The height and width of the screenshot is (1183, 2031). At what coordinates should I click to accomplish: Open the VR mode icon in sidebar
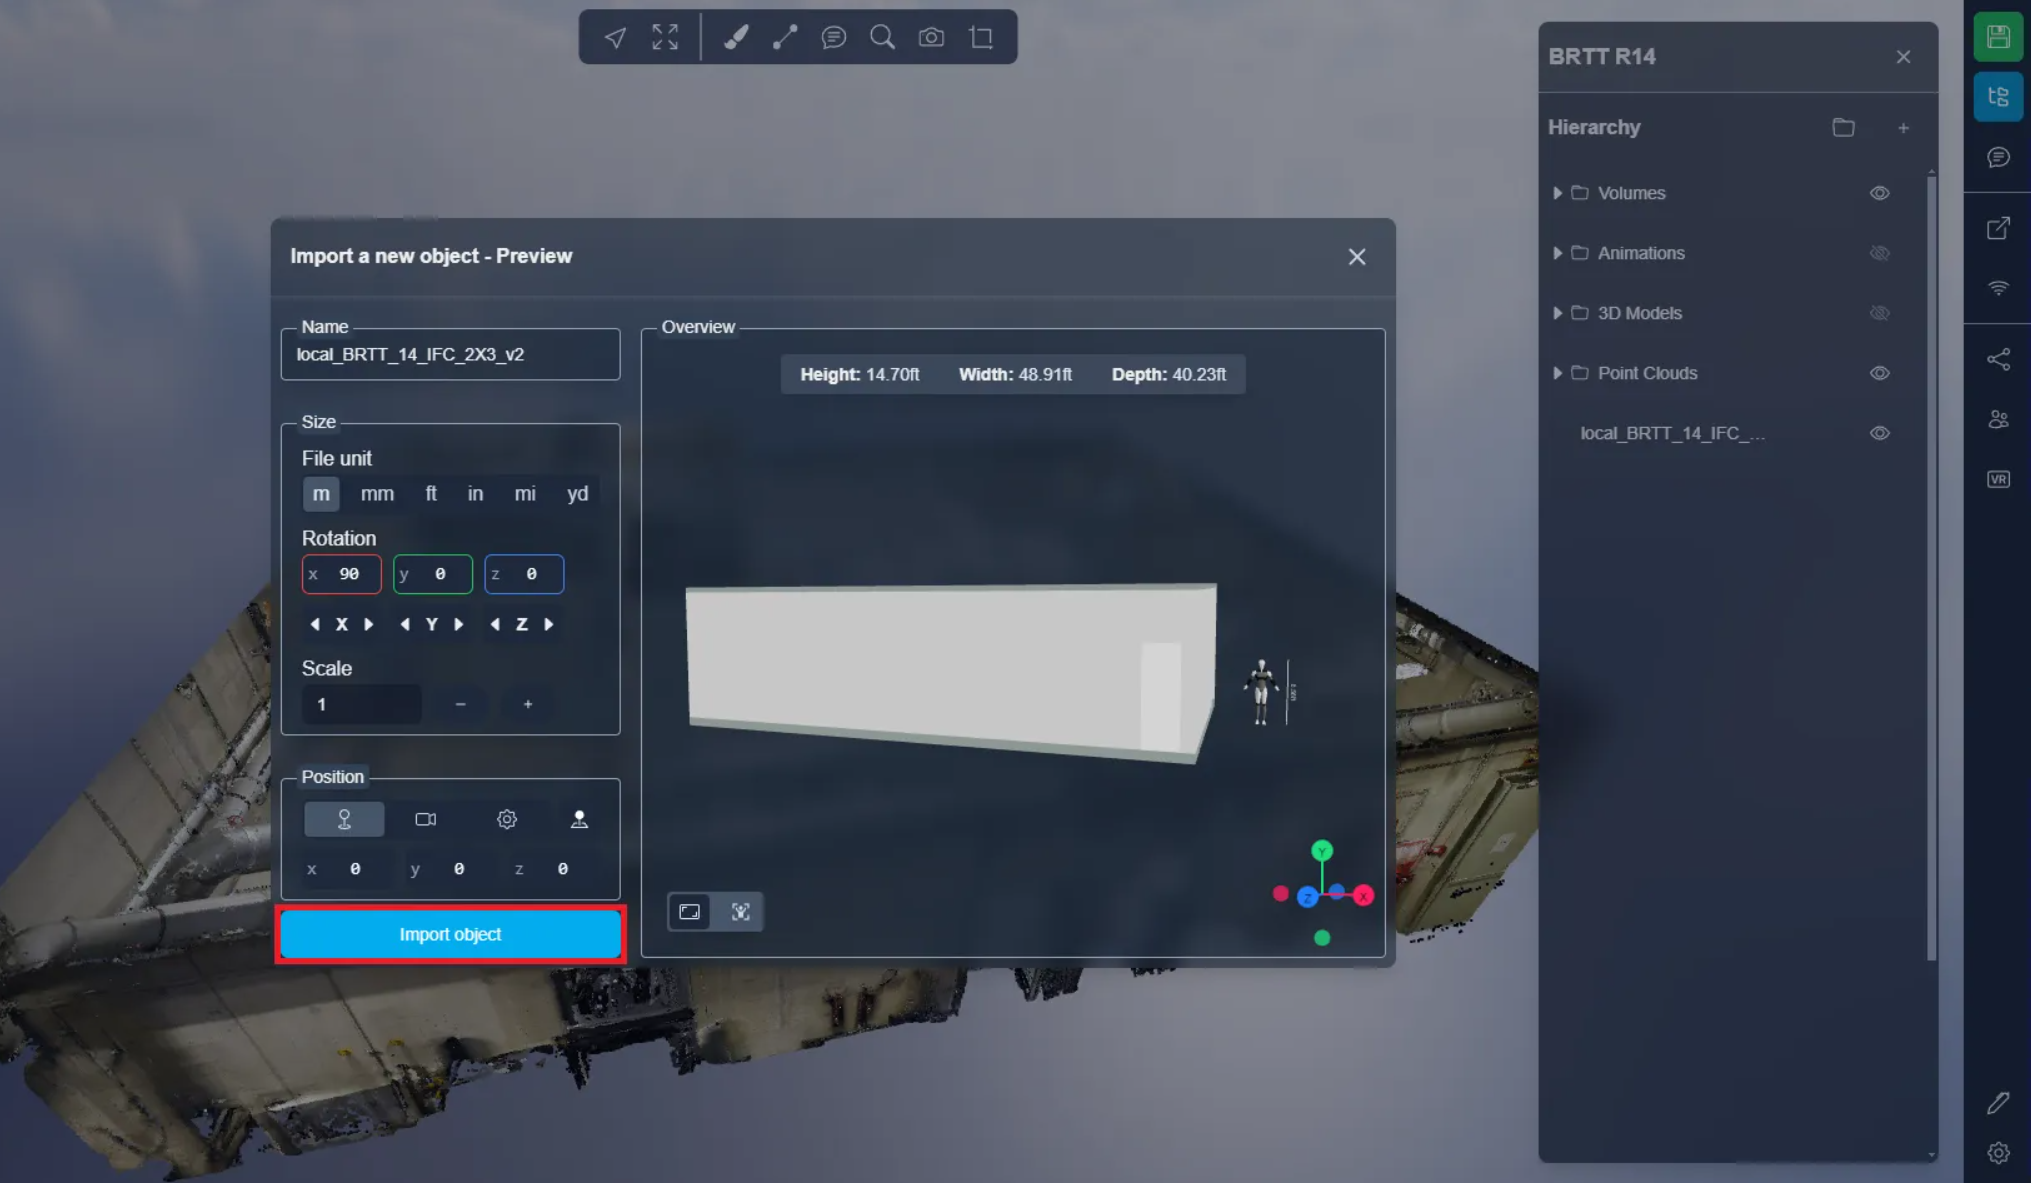(x=1998, y=479)
